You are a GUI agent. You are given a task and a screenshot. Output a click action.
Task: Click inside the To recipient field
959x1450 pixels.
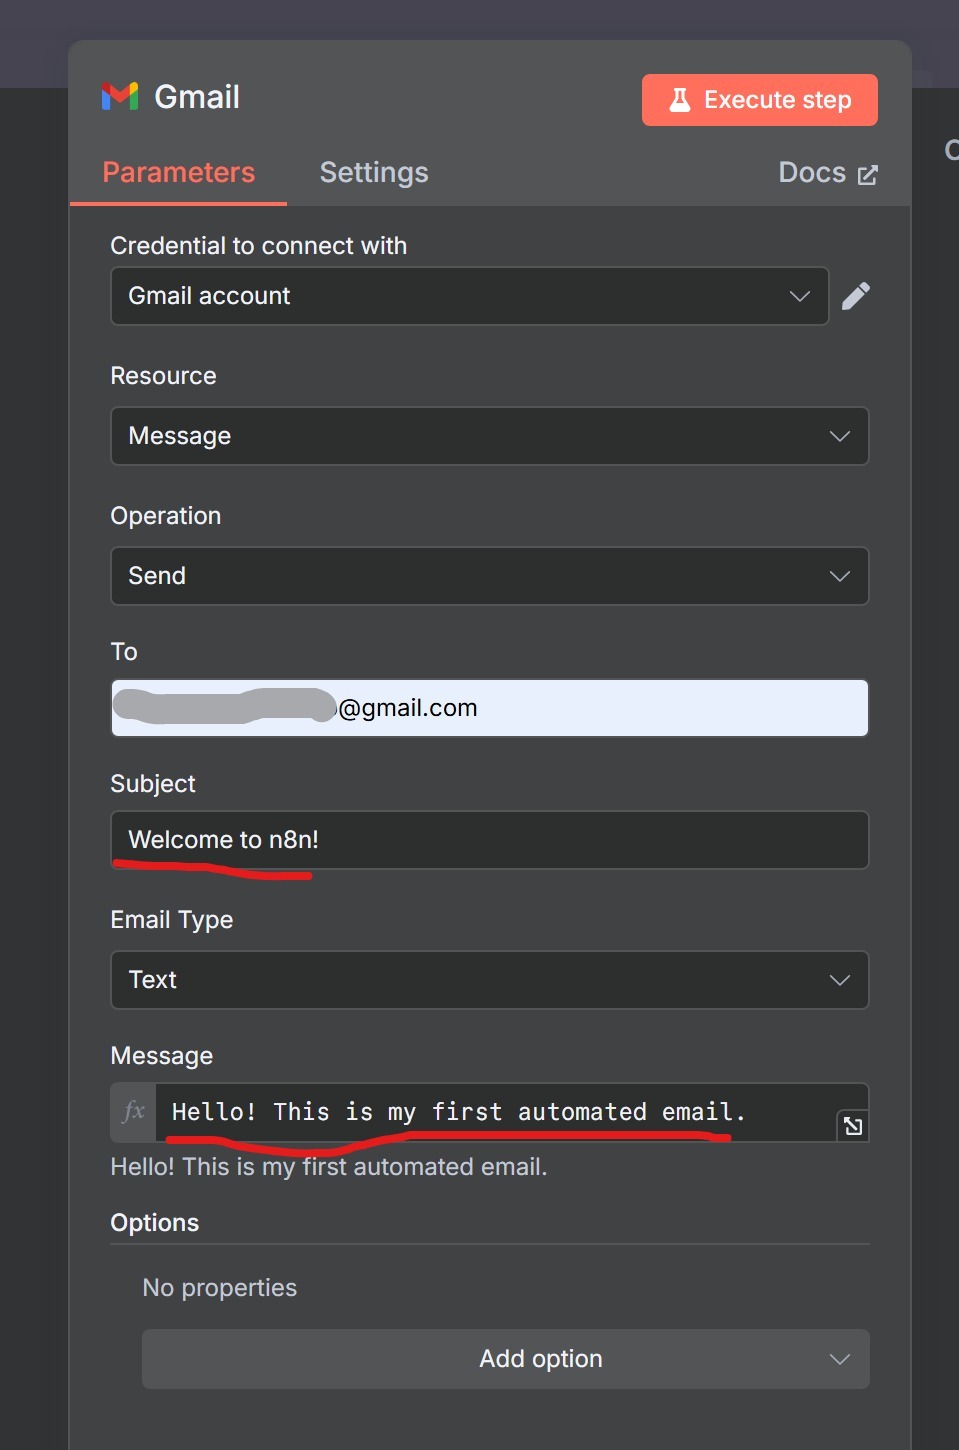[x=489, y=707]
